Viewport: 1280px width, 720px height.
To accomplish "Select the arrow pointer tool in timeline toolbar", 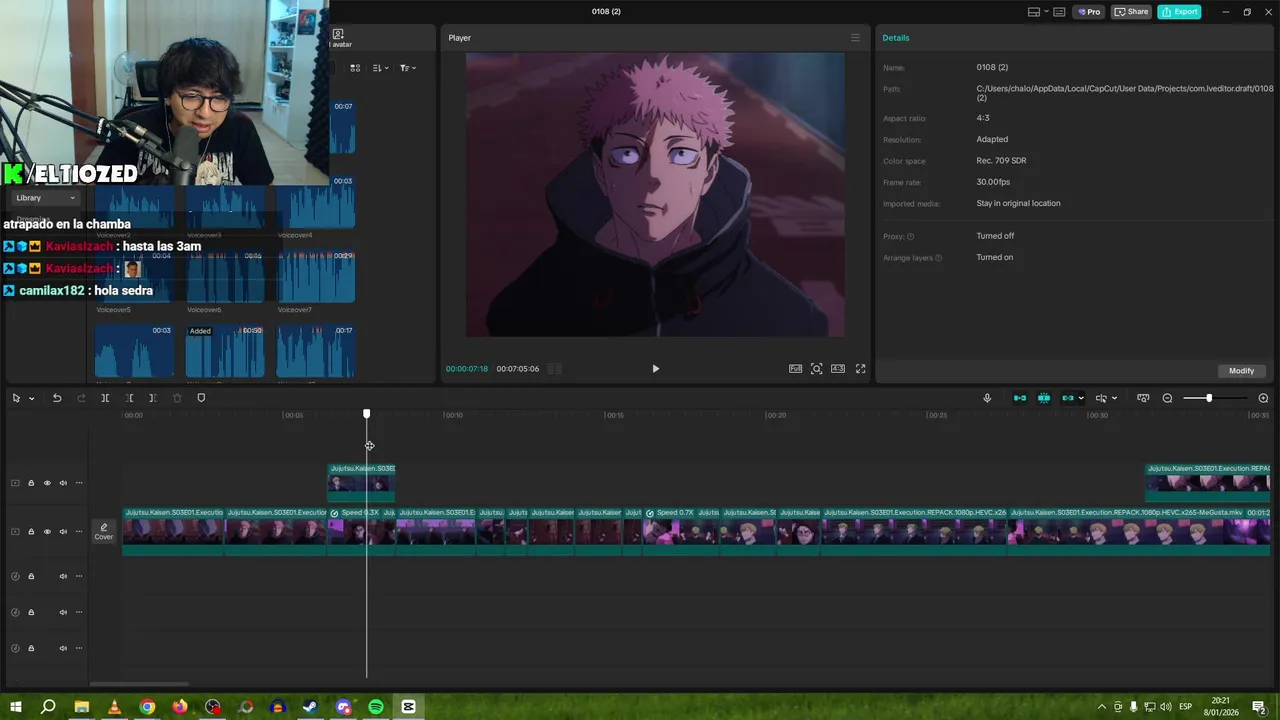I will tap(16, 398).
